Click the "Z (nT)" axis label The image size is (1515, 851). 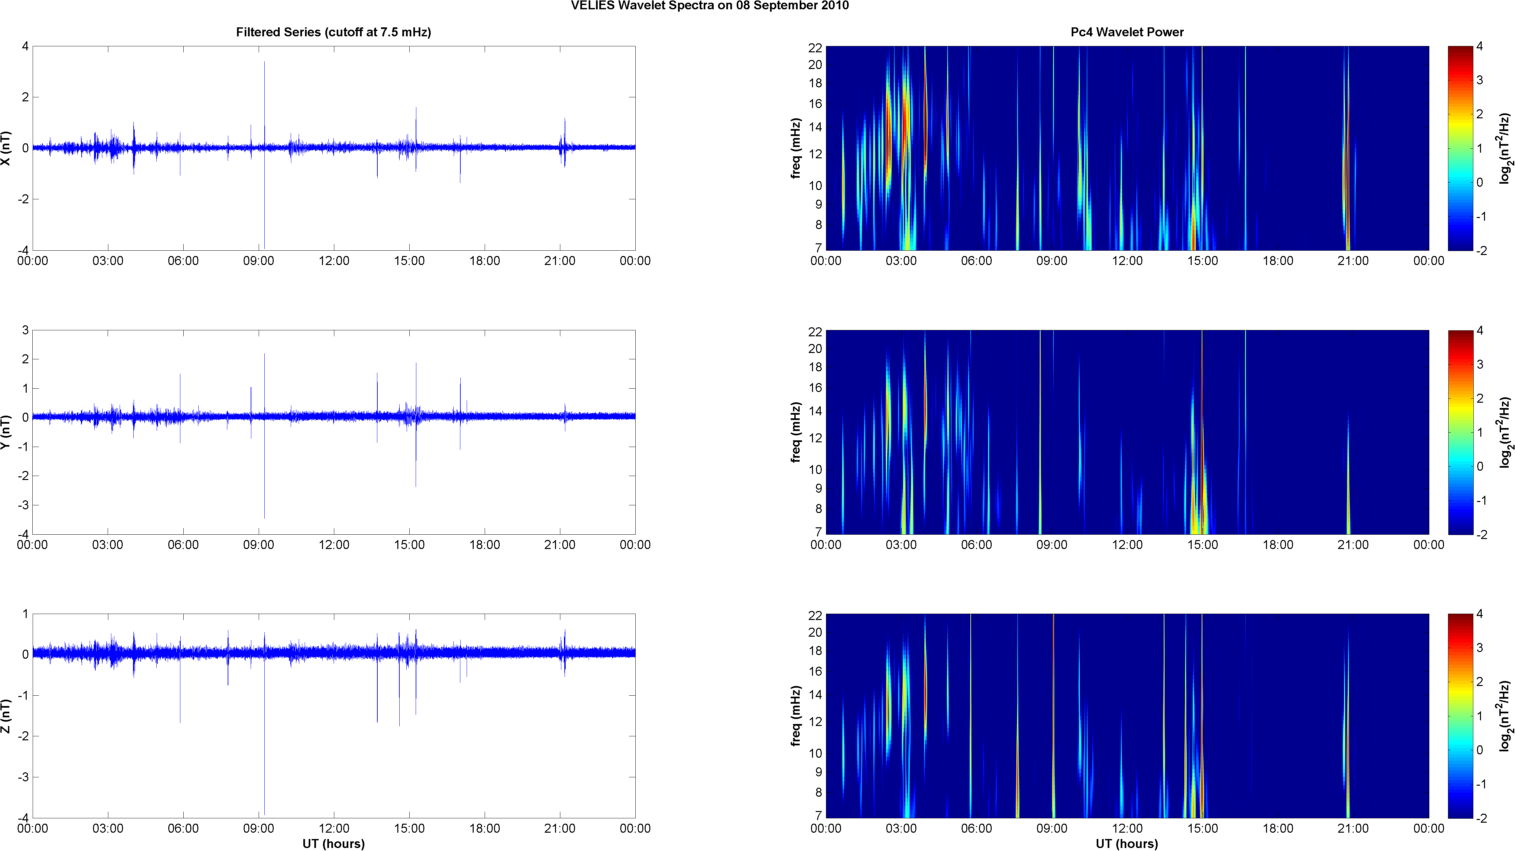(7, 716)
